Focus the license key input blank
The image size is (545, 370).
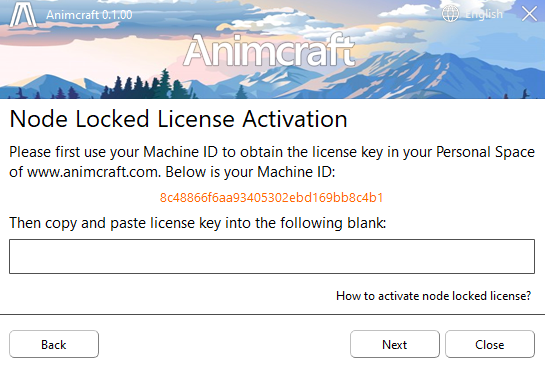point(272,256)
